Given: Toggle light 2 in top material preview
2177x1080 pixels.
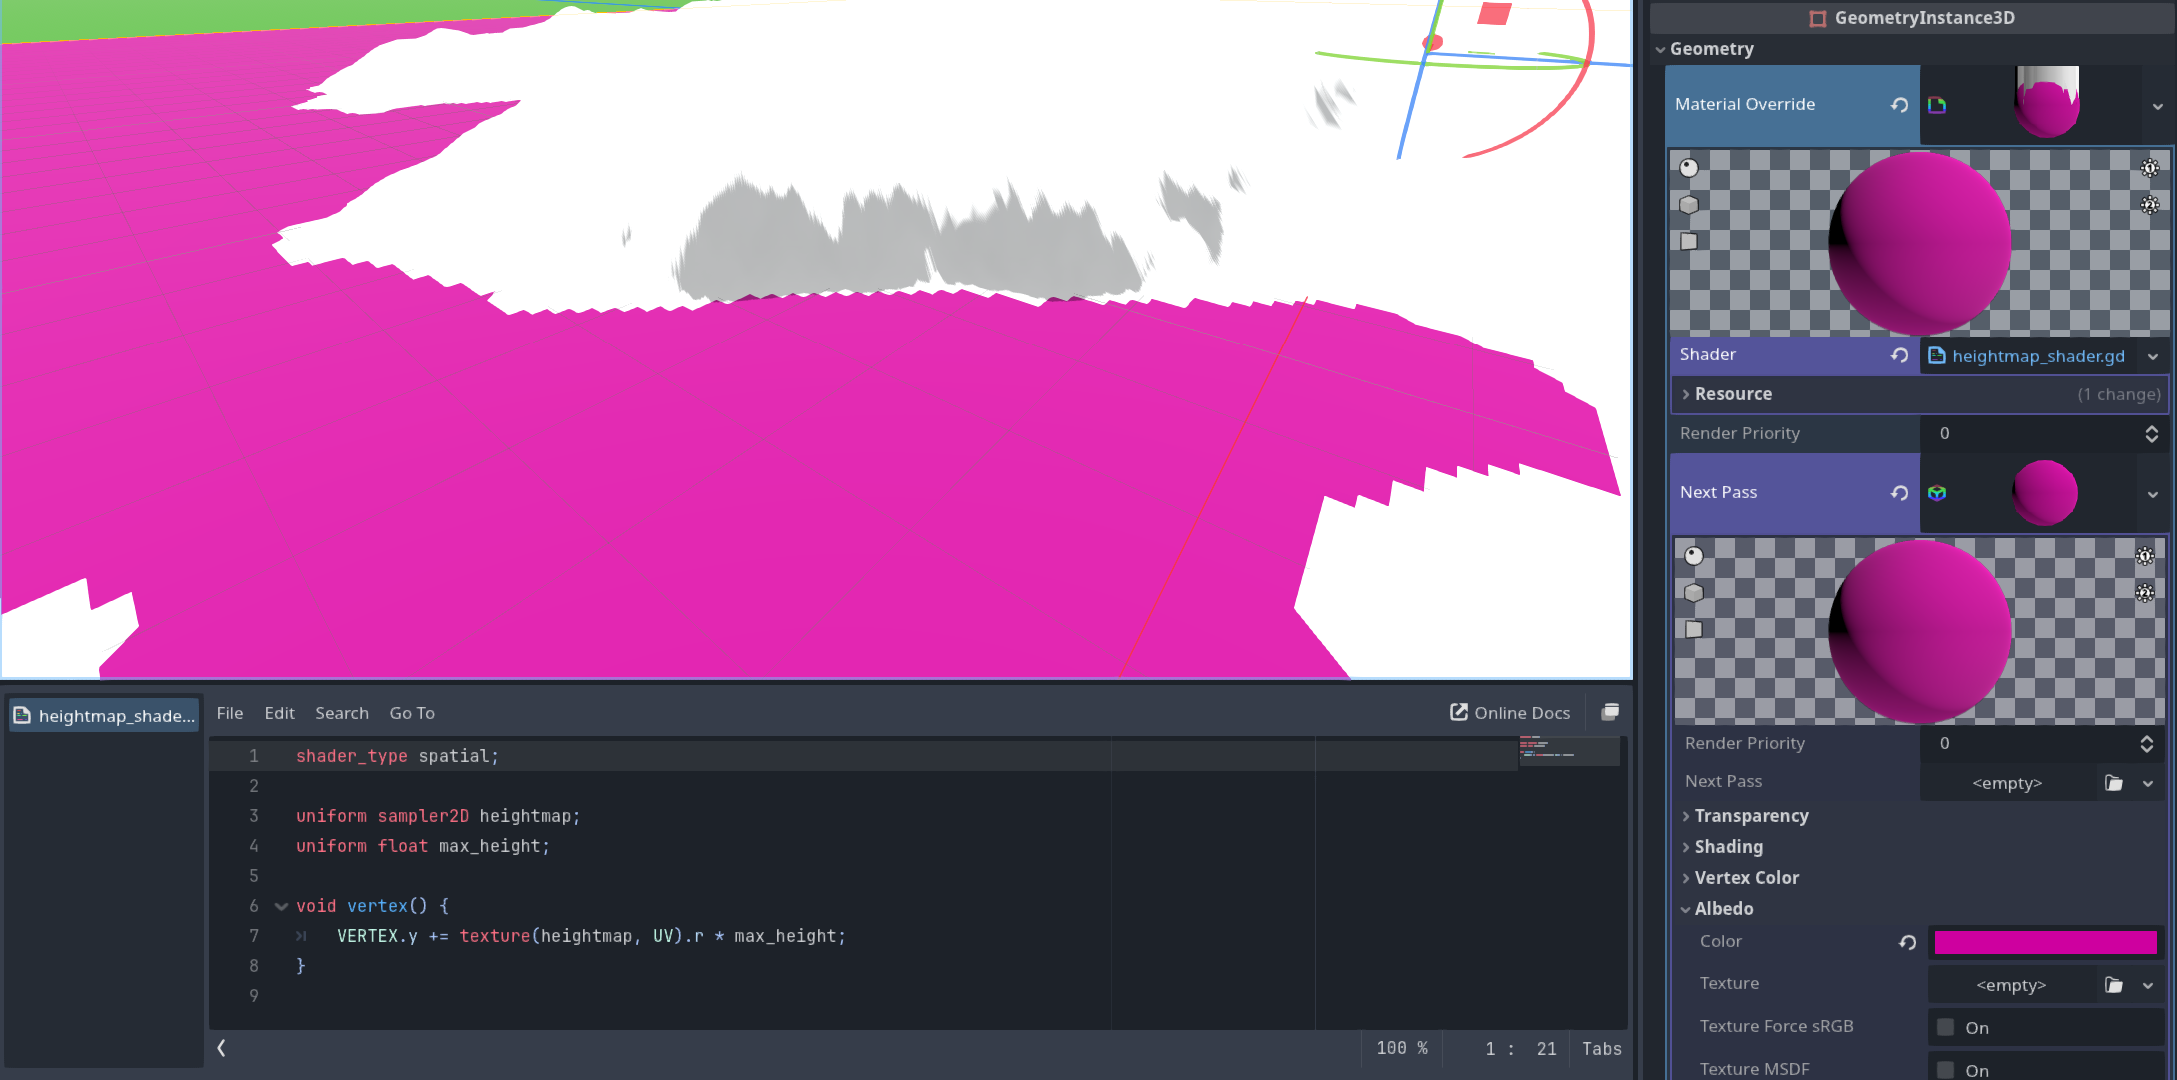Looking at the screenshot, I should [2149, 205].
